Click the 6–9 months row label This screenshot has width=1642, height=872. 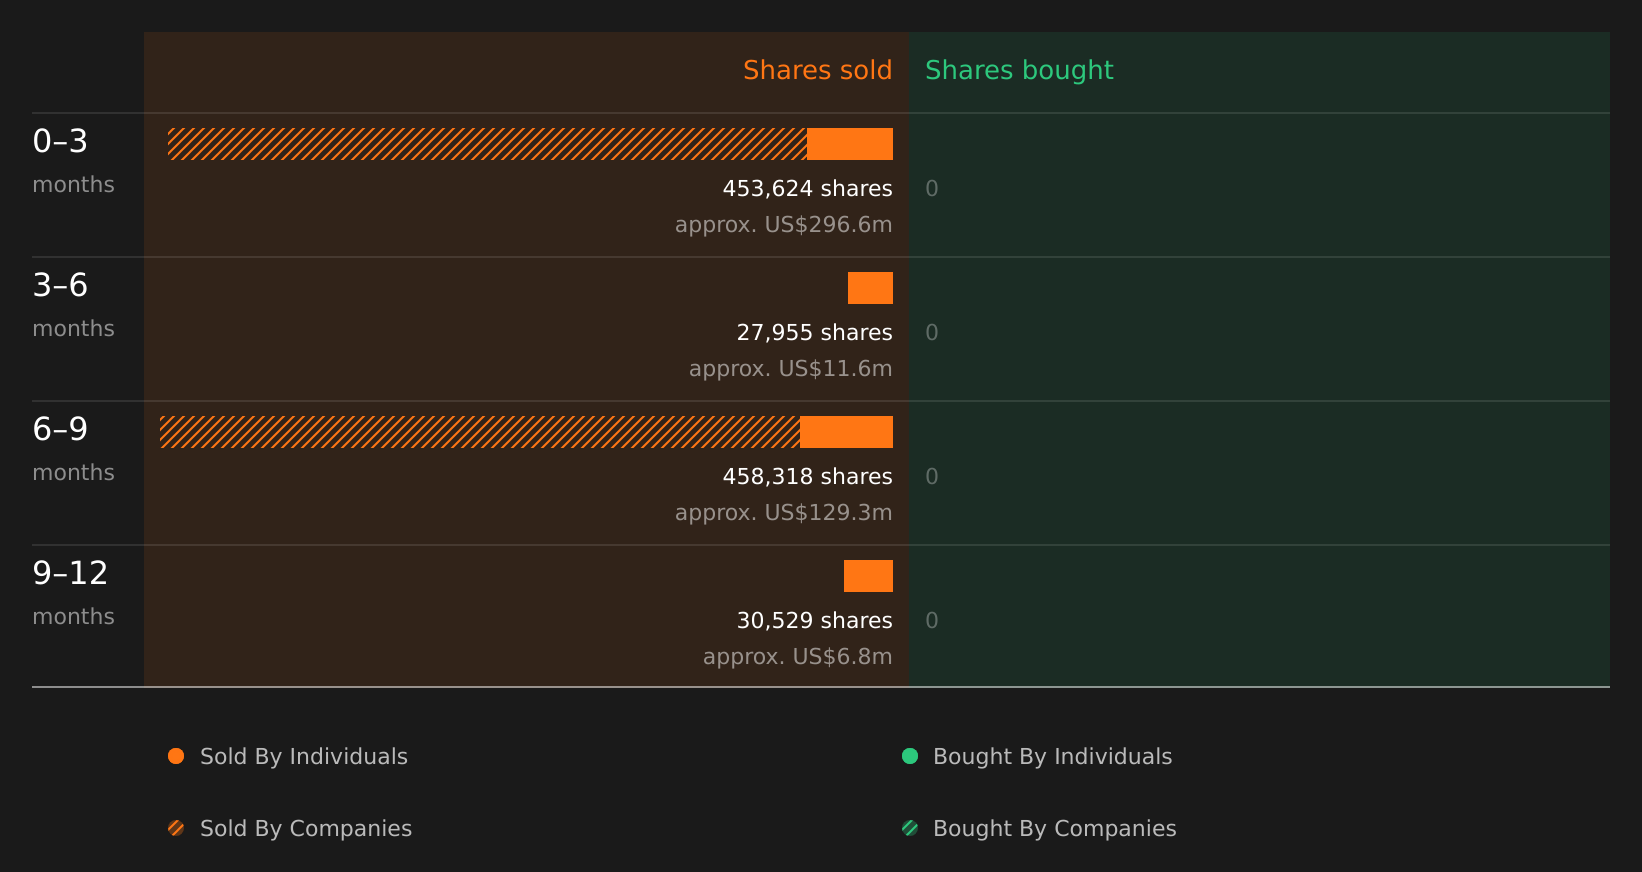73,449
